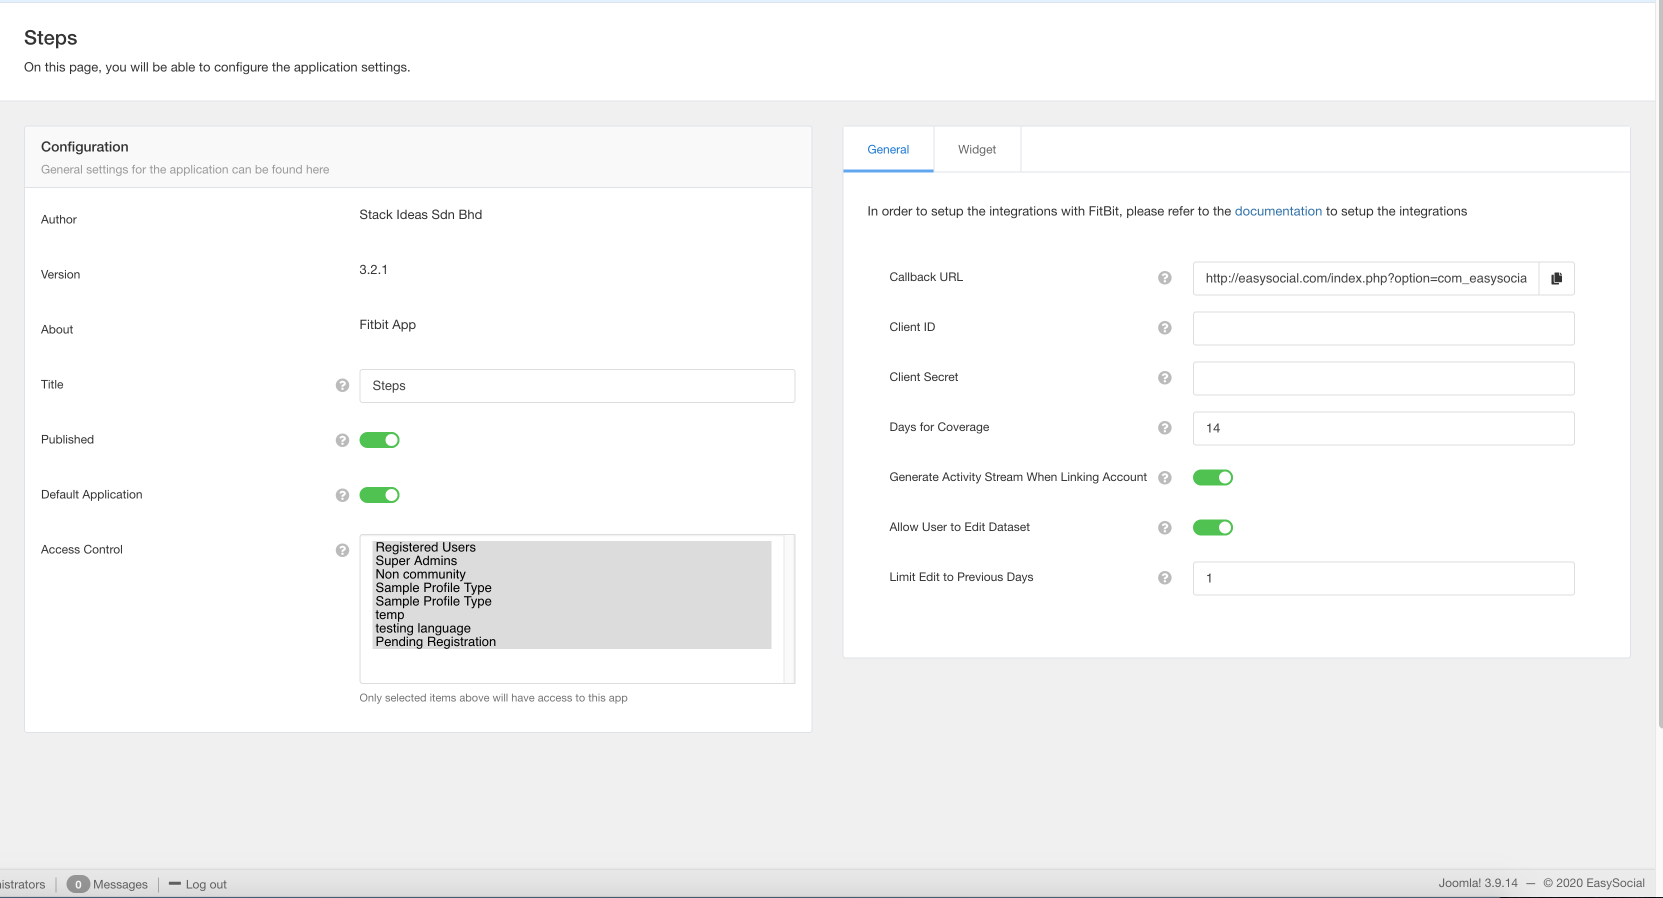This screenshot has width=1663, height=898.
Task: Open the FitBit documentation link
Action: (x=1277, y=212)
